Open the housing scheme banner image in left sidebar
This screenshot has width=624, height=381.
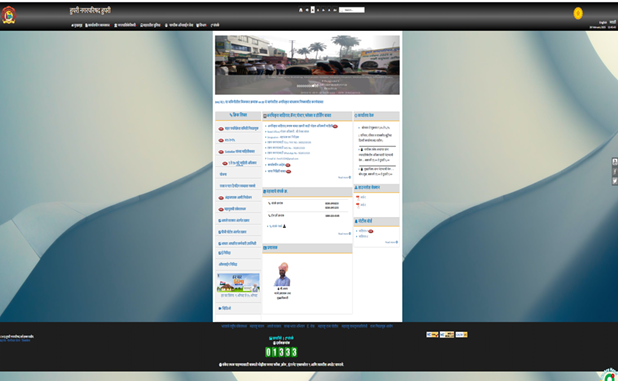pyautogui.click(x=238, y=283)
